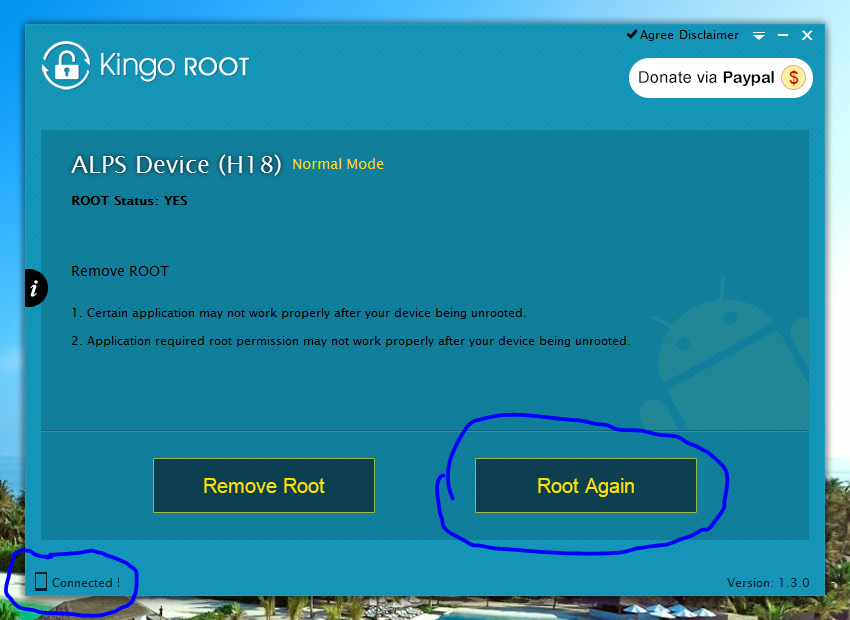
Task: Click the ROOT Status: YES text
Action: (x=130, y=201)
